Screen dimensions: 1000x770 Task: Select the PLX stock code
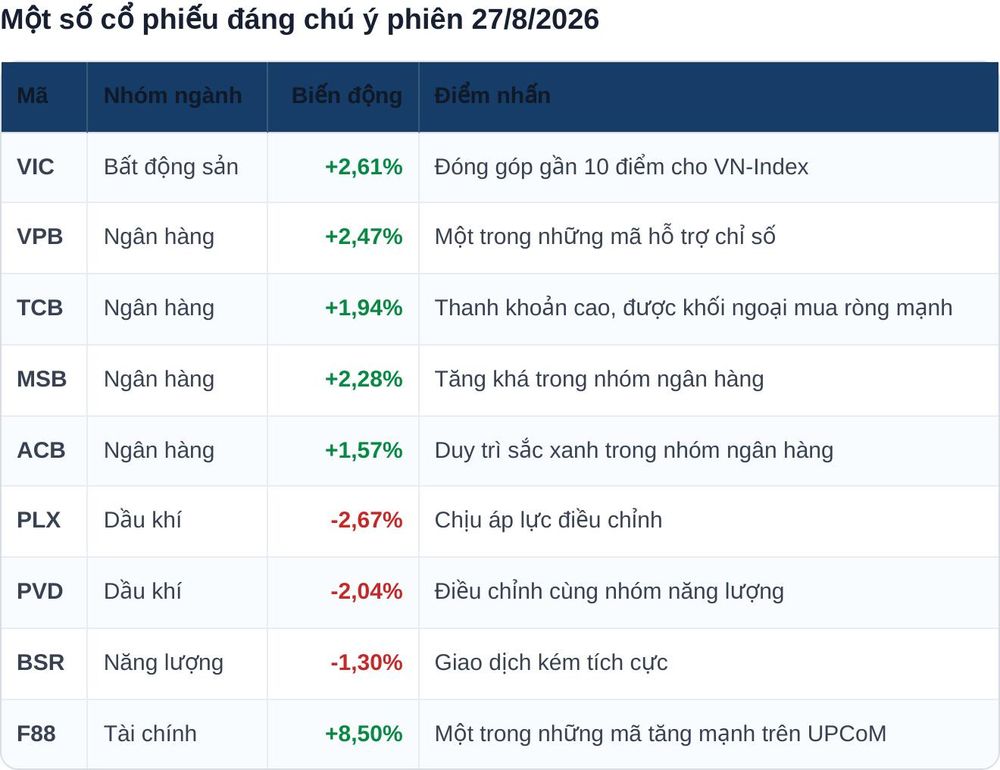tap(39, 520)
